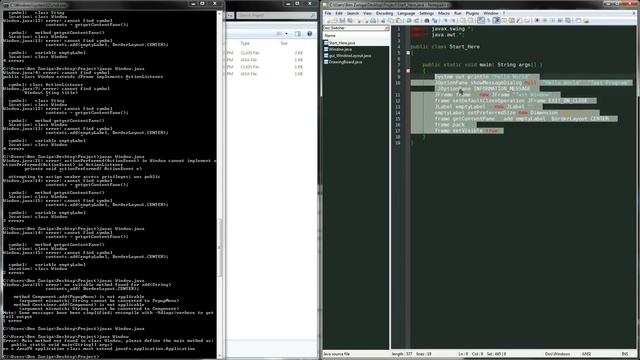
Task: Click the Function List toolbar icon
Action: [x=519, y=20]
